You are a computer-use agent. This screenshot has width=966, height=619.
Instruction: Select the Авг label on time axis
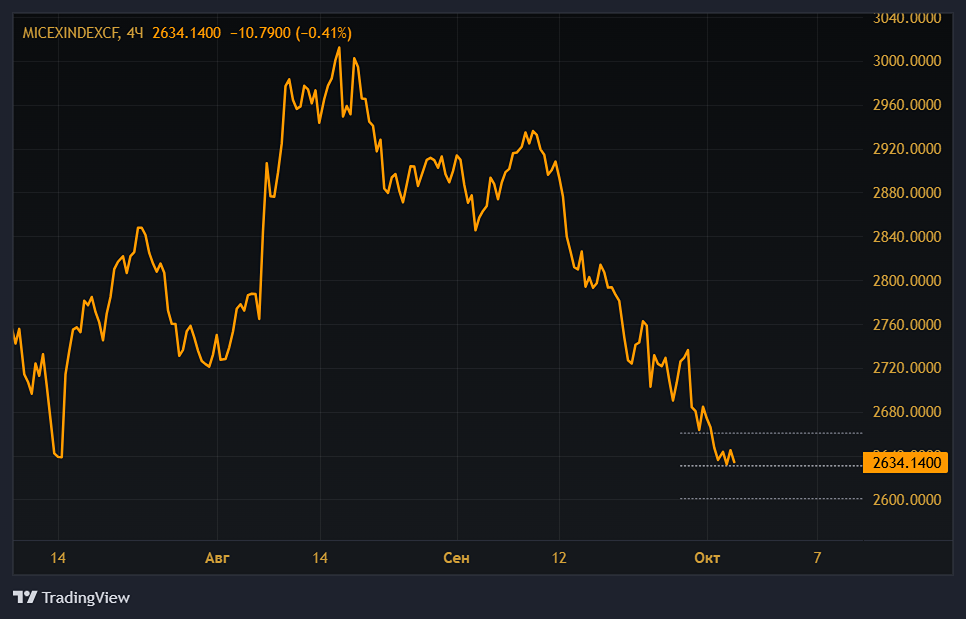[x=217, y=558]
